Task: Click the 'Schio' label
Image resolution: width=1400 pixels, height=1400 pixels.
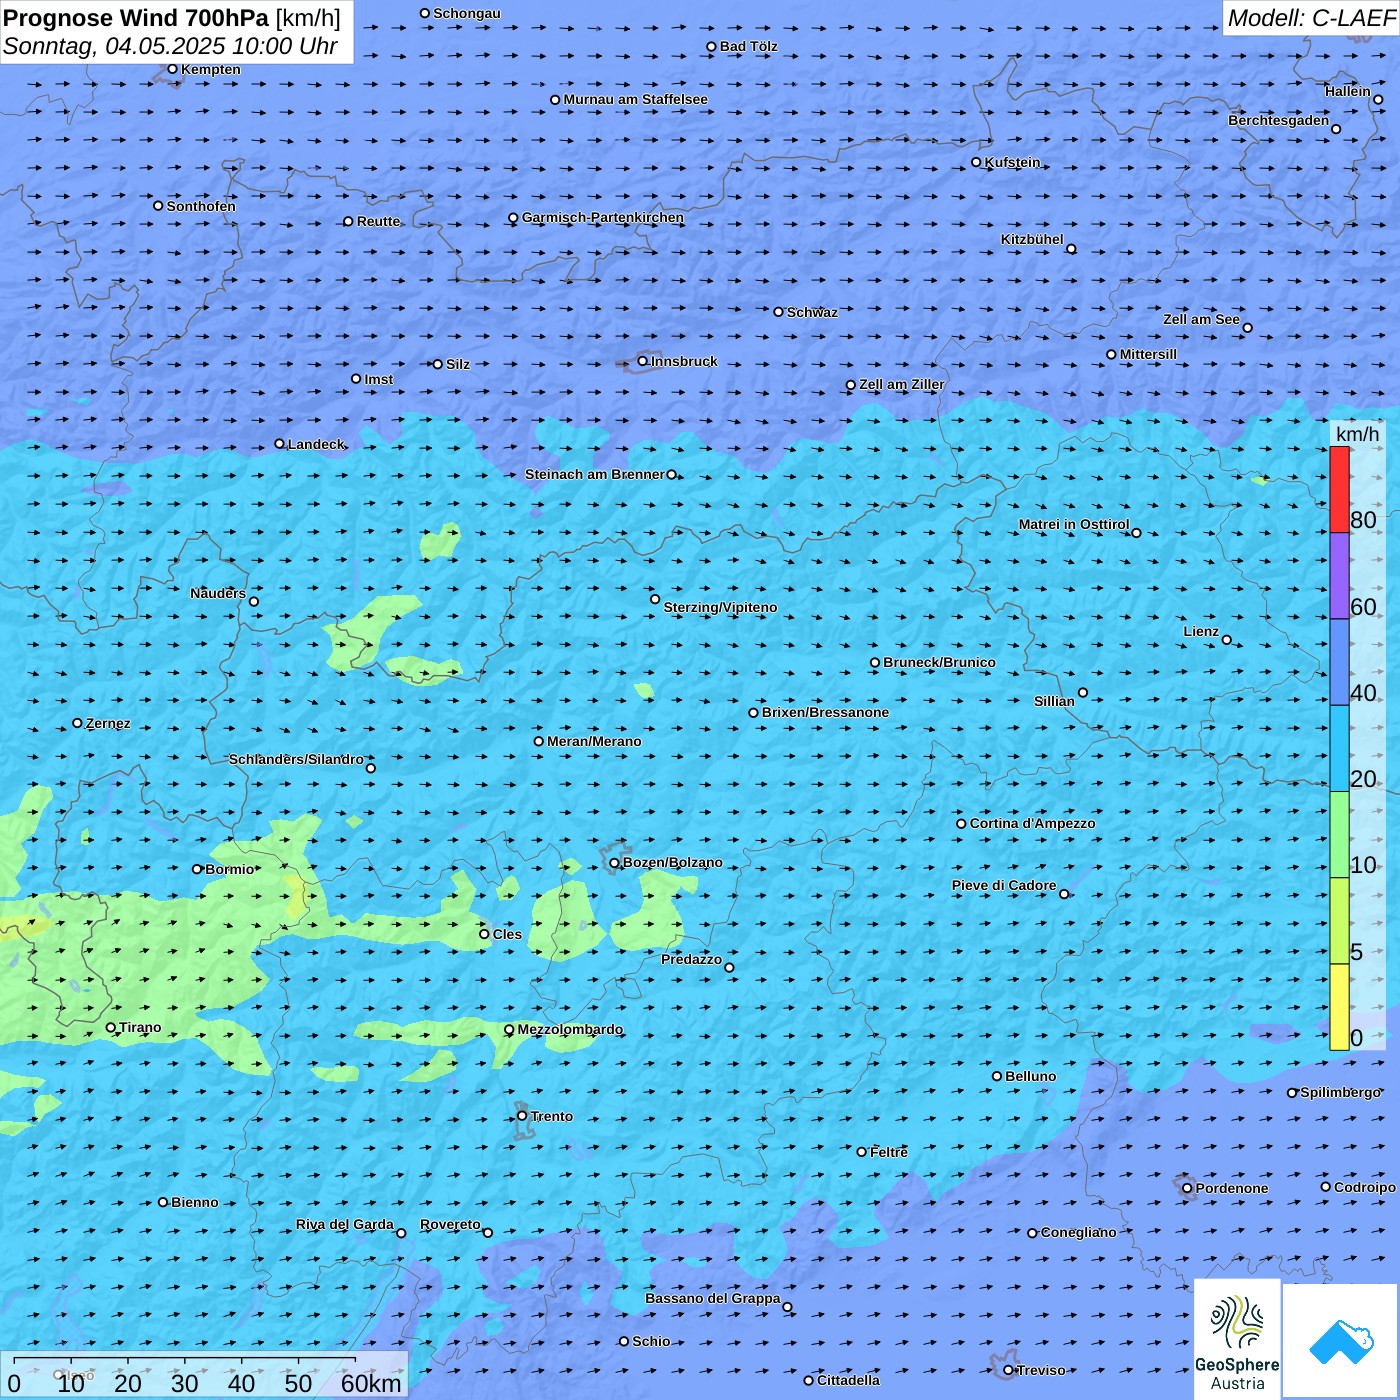Action: click(652, 1341)
